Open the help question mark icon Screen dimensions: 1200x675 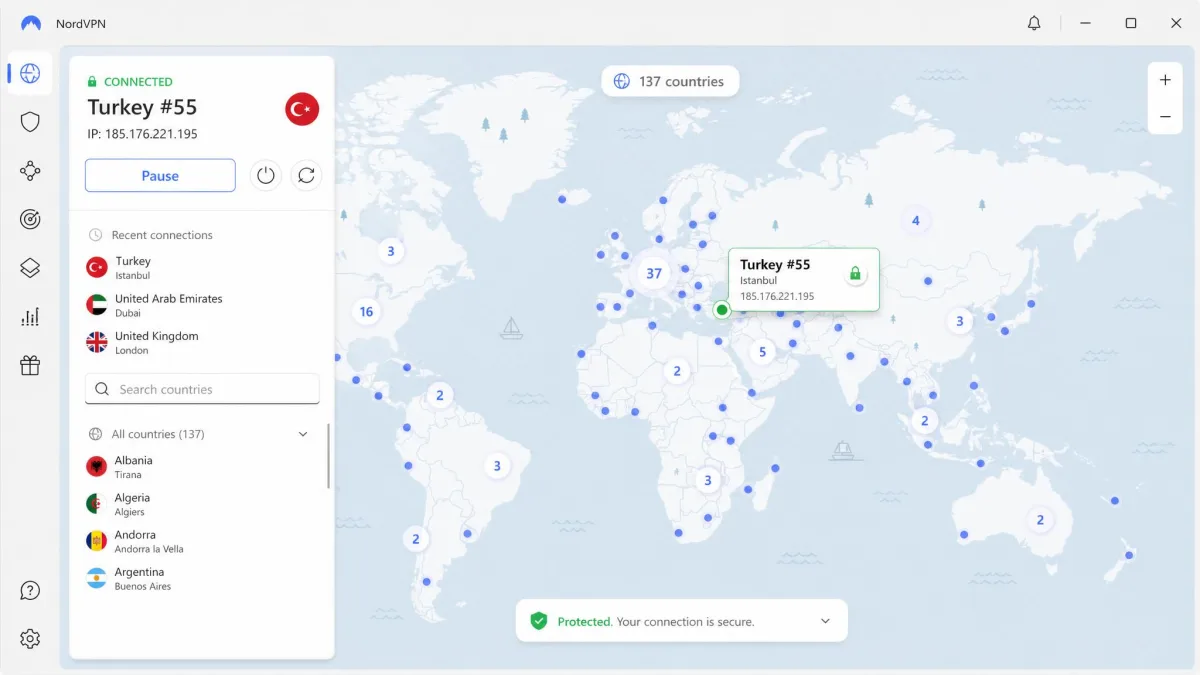(30, 590)
